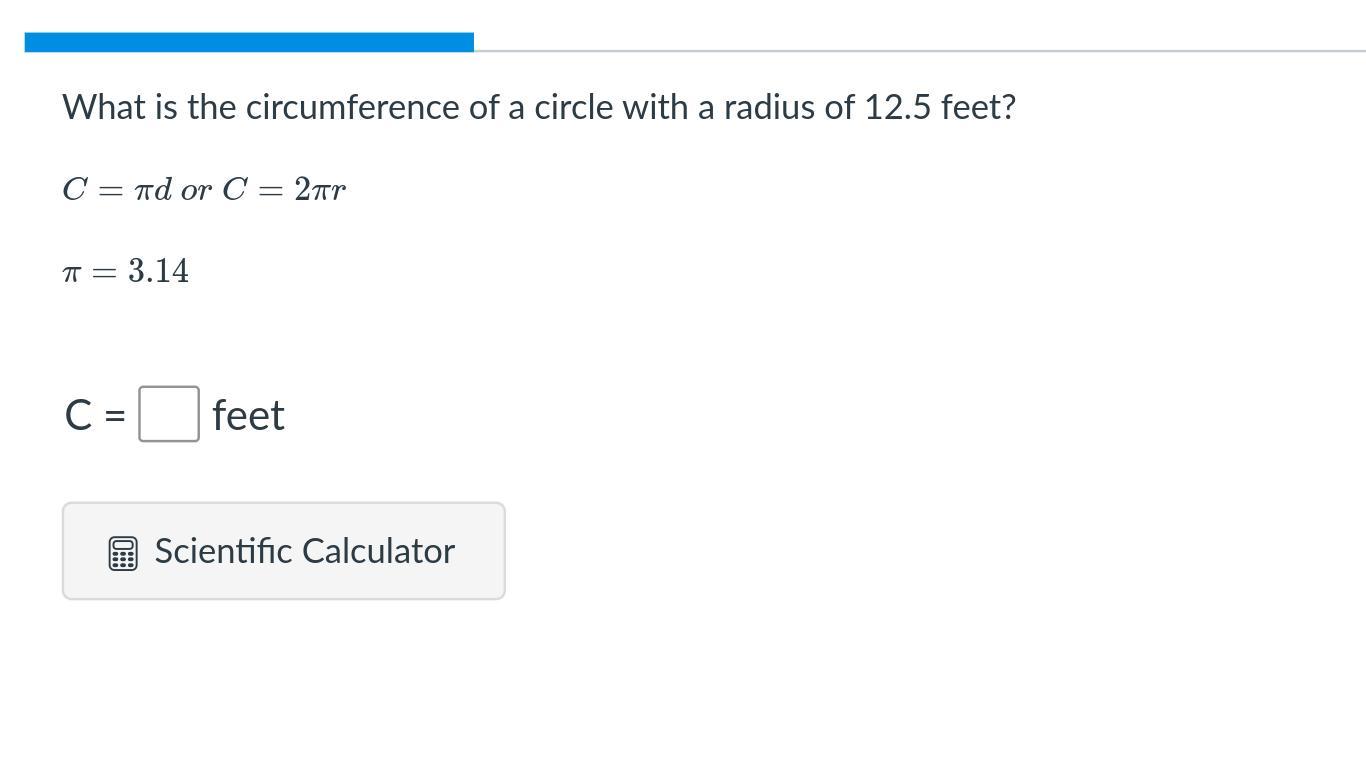Click the '3.14' value
This screenshot has width=1366, height=768.
[158, 271]
